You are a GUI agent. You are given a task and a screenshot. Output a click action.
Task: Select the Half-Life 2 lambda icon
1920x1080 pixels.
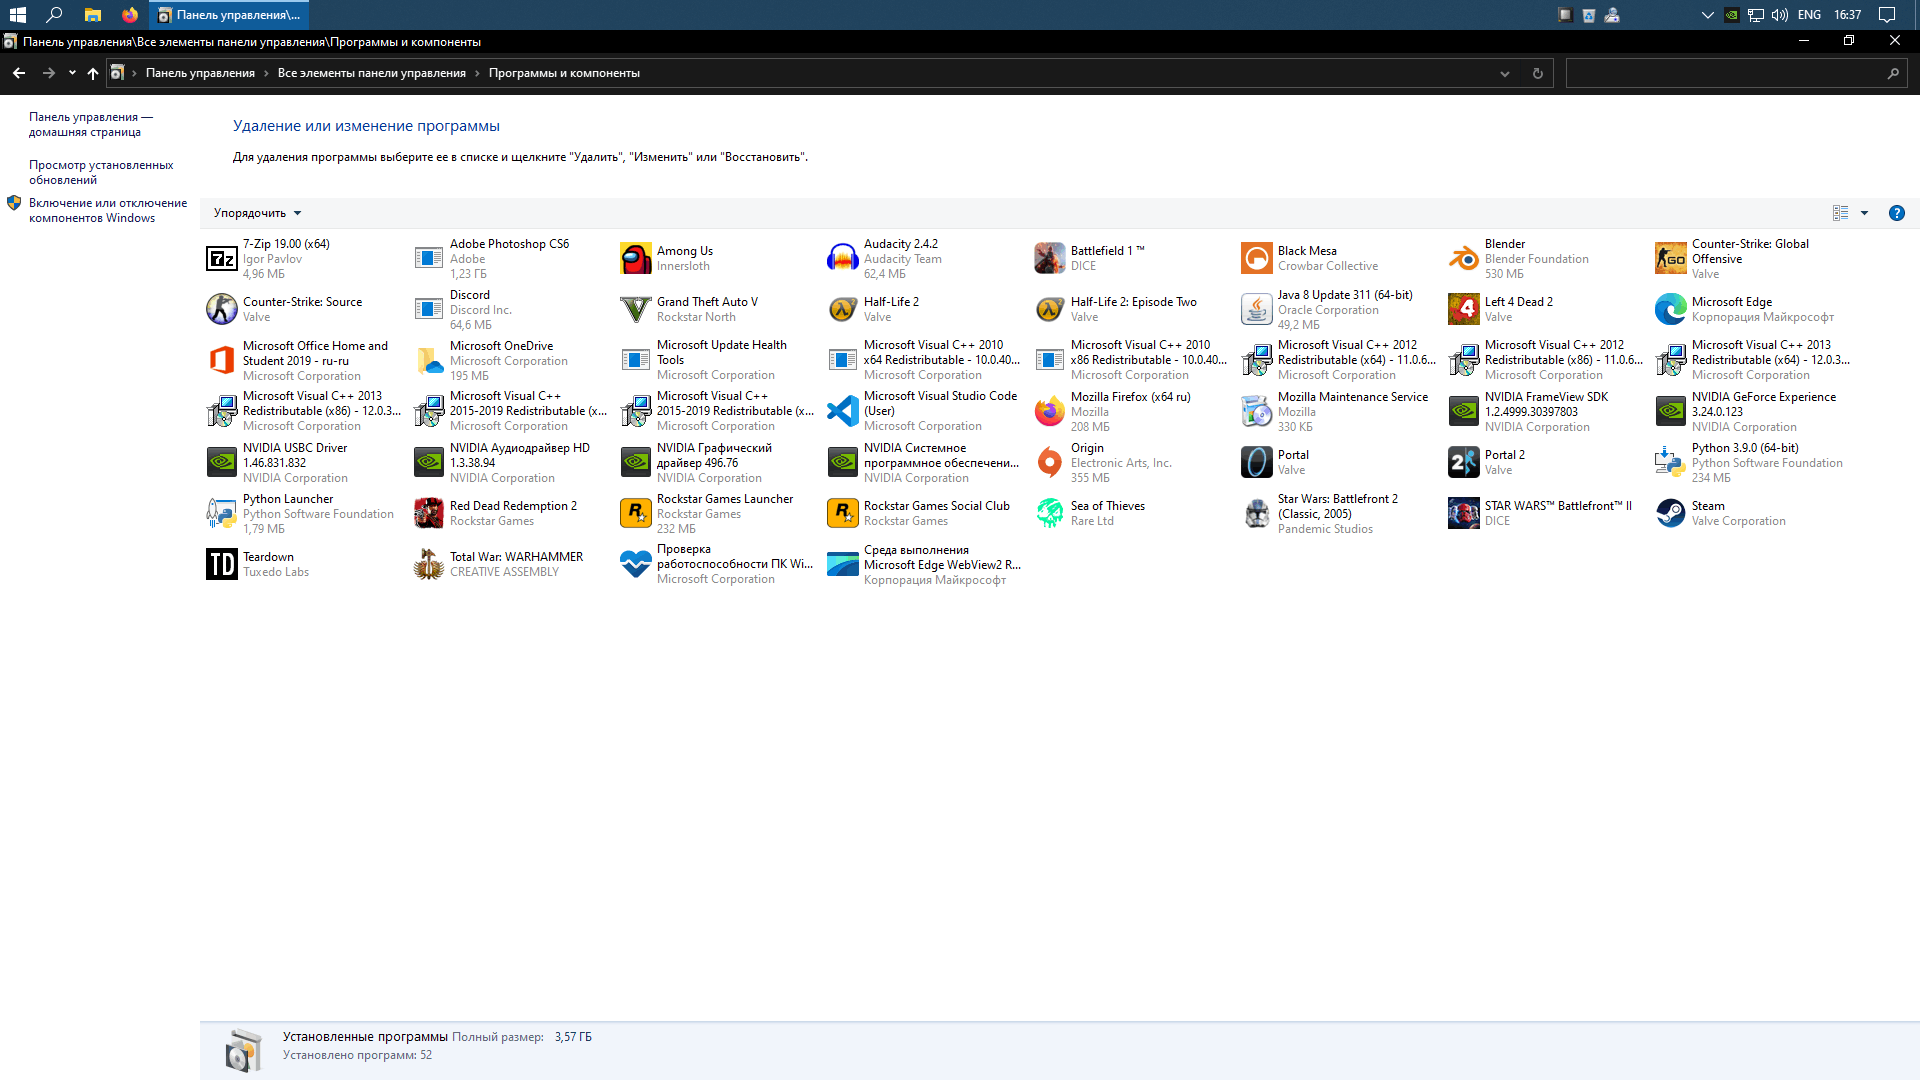click(x=843, y=310)
